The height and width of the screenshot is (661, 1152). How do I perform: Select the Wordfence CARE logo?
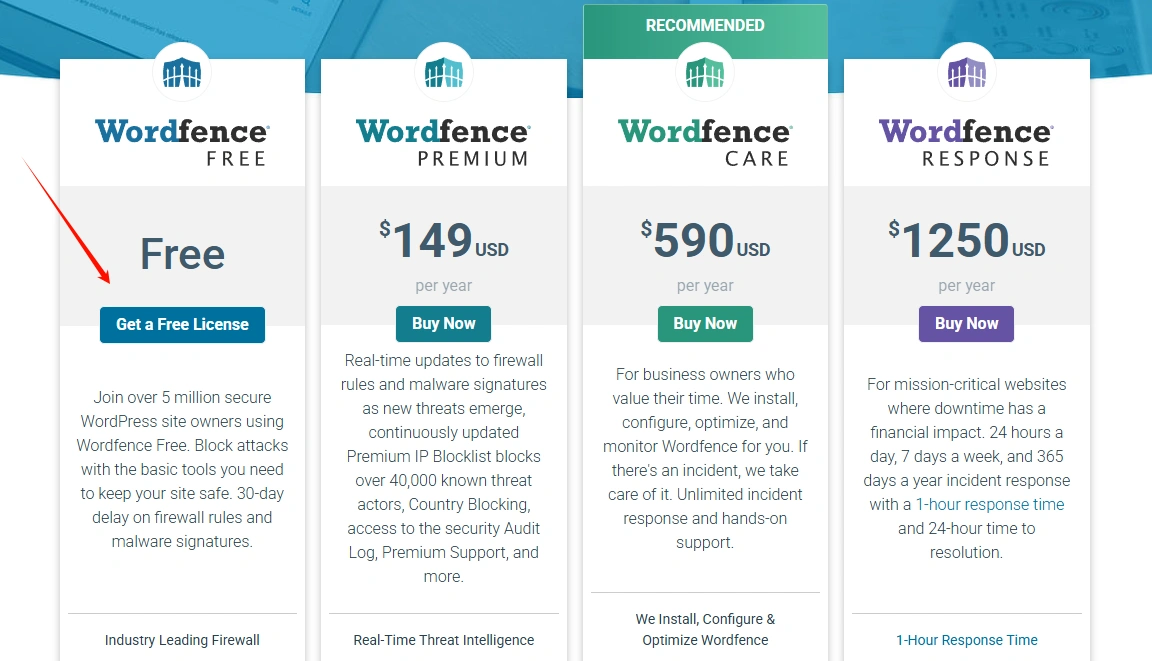pyautogui.click(x=705, y=140)
